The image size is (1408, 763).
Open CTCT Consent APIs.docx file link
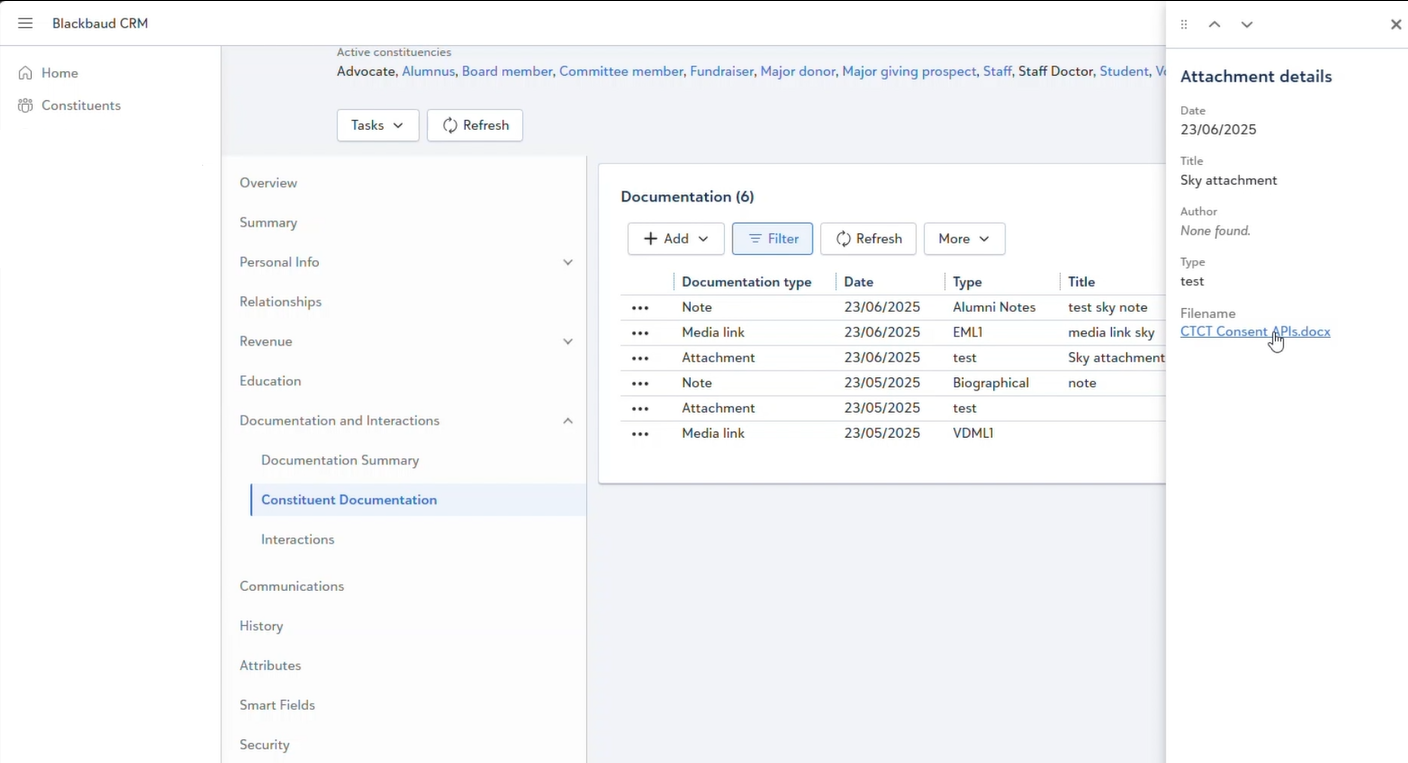(x=1255, y=332)
